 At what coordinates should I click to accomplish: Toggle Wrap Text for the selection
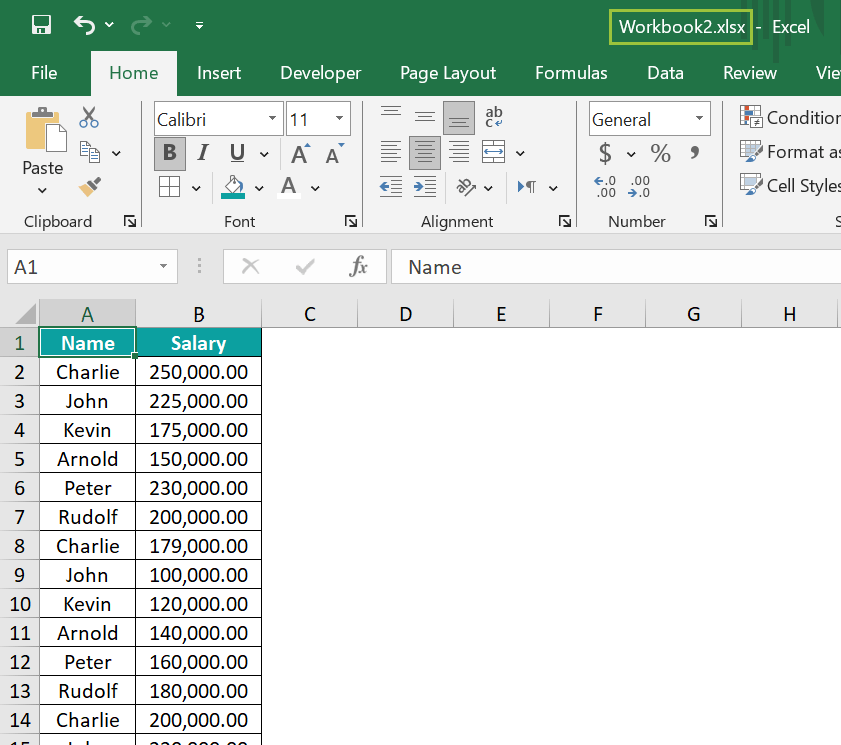pyautogui.click(x=493, y=117)
